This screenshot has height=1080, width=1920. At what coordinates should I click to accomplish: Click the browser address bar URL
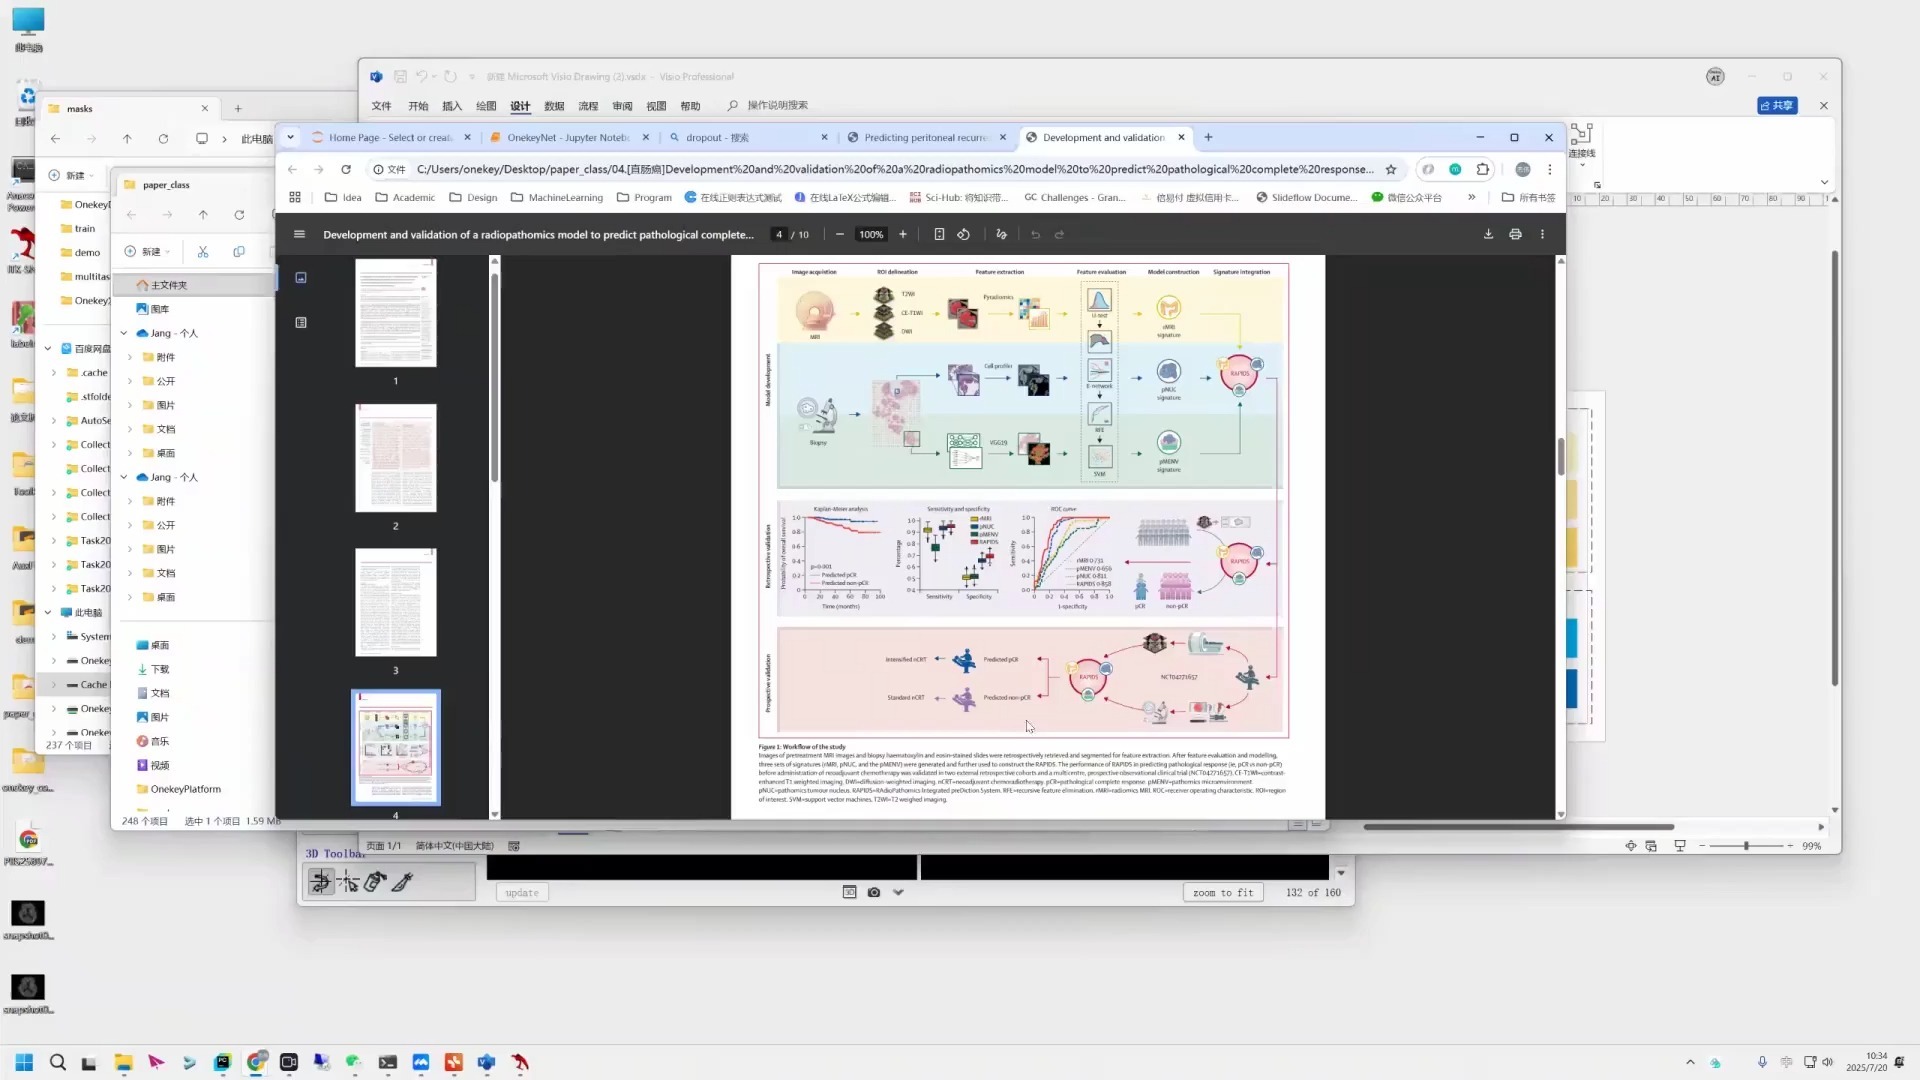[x=895, y=169]
